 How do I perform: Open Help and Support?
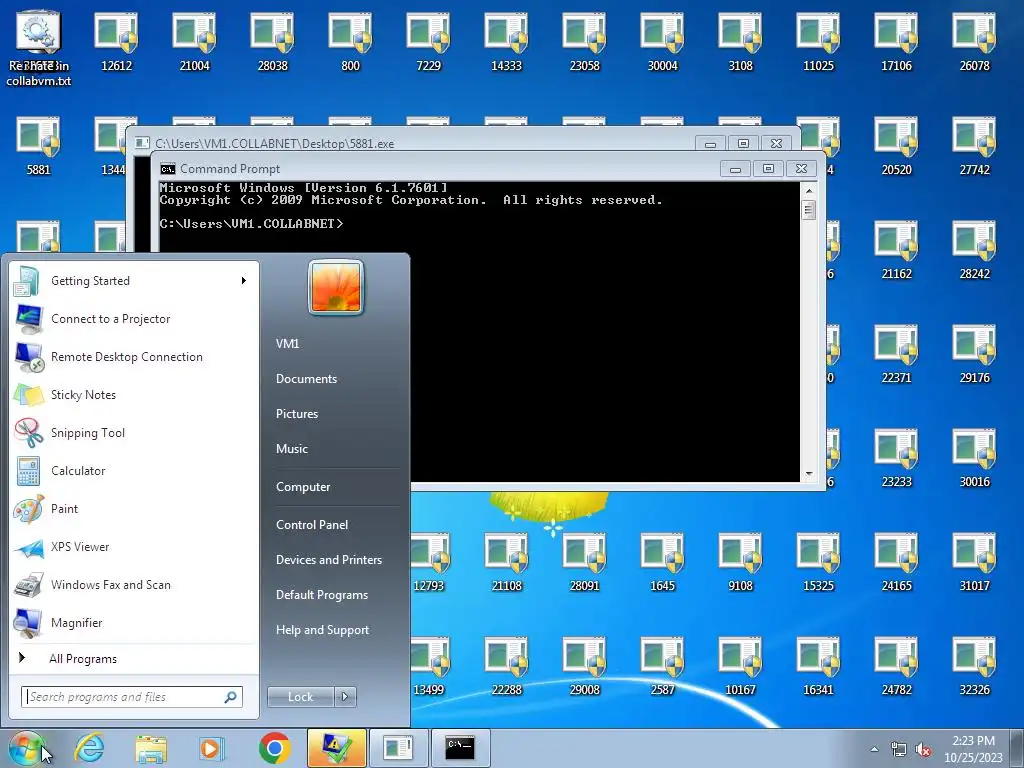point(323,630)
